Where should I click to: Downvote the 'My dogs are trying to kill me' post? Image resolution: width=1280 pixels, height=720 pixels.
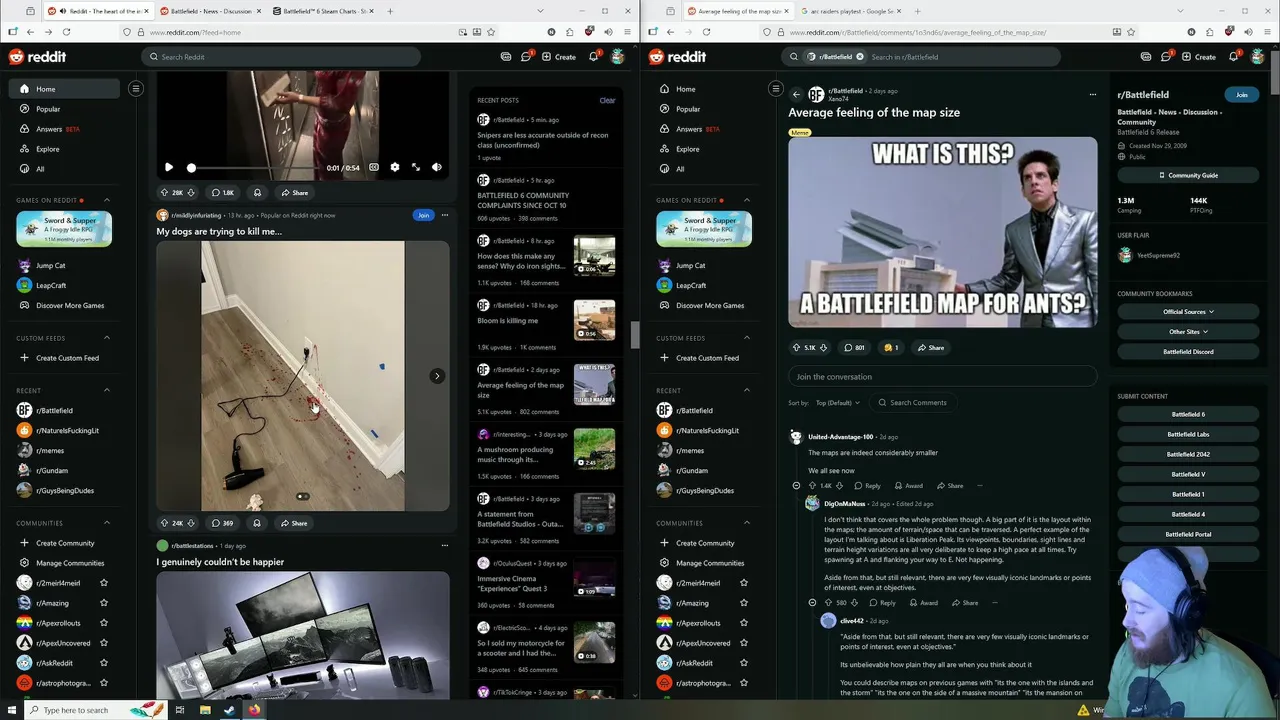[x=191, y=523]
